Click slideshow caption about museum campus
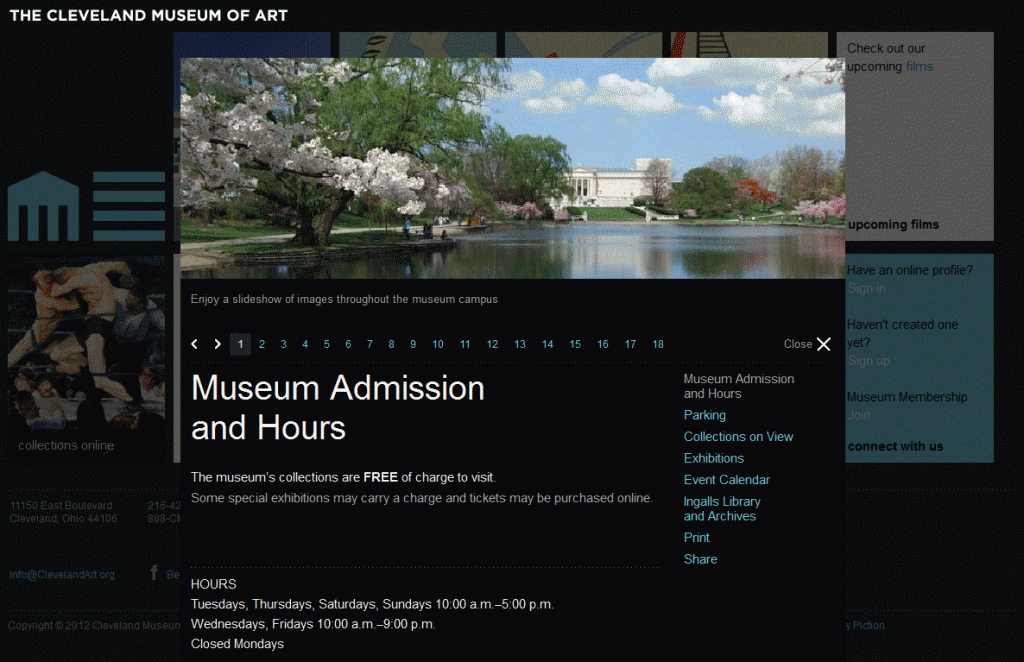 click(x=344, y=299)
